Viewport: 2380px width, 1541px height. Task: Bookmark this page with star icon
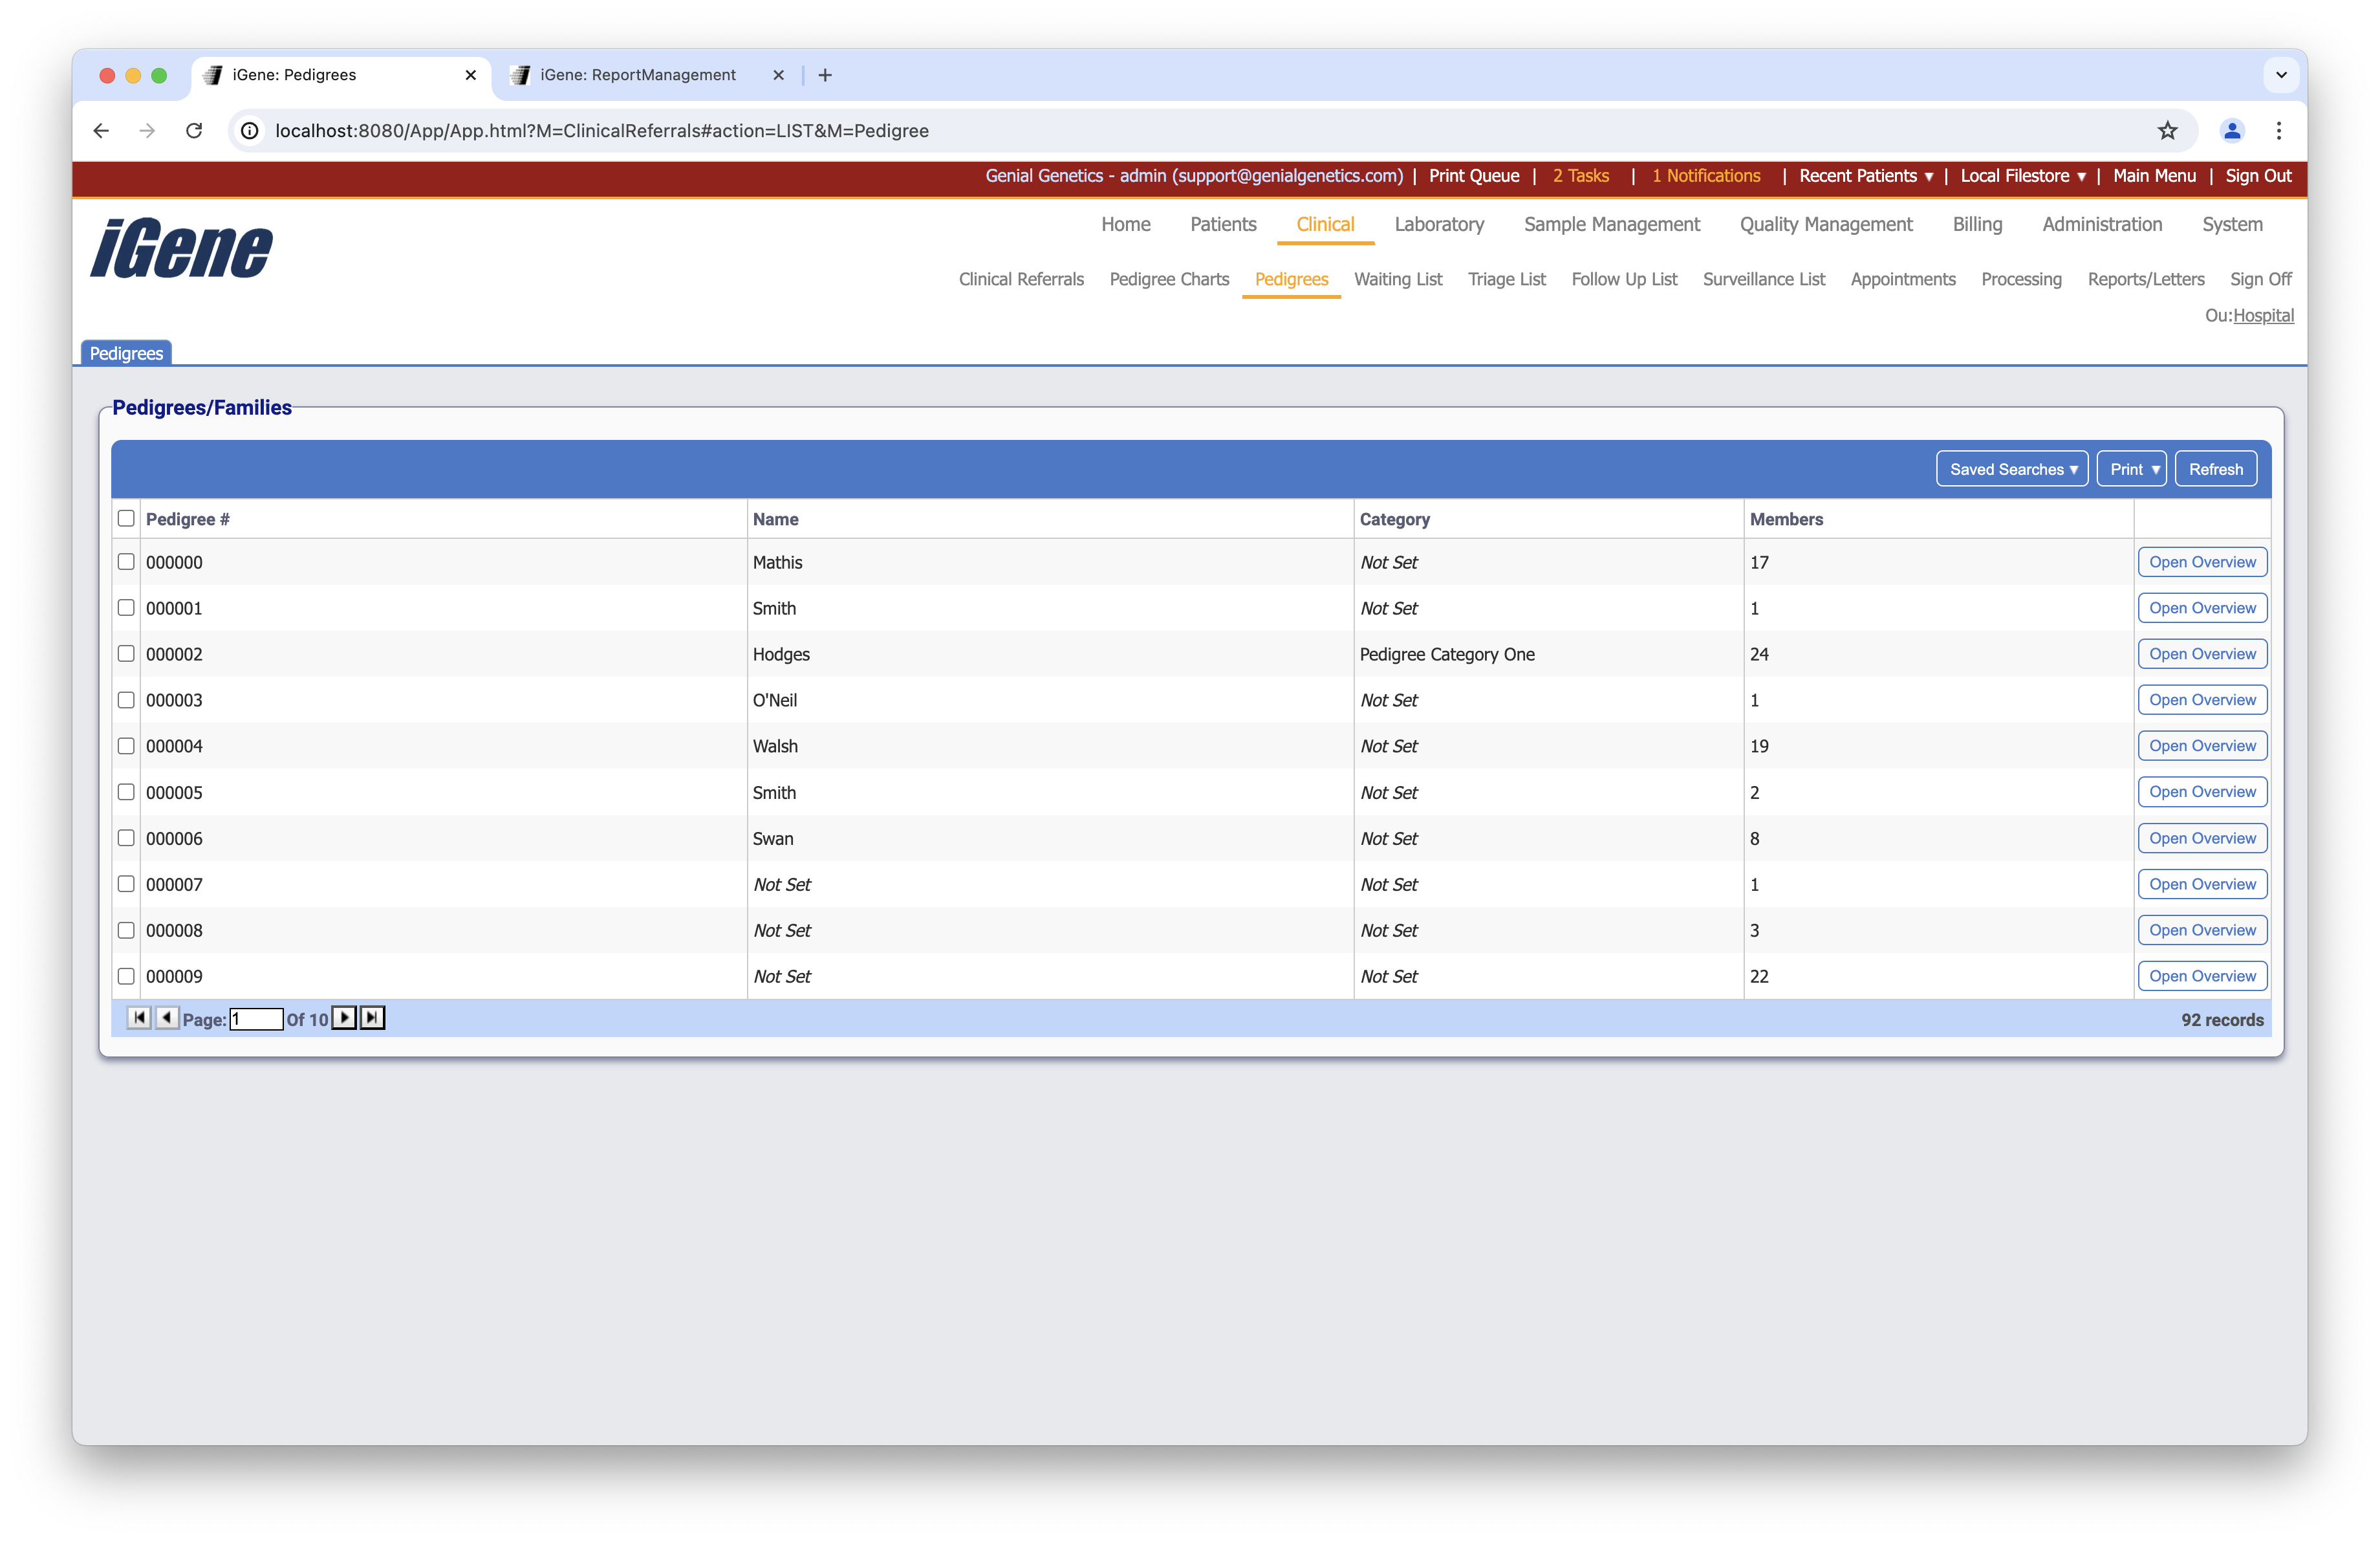[2167, 131]
